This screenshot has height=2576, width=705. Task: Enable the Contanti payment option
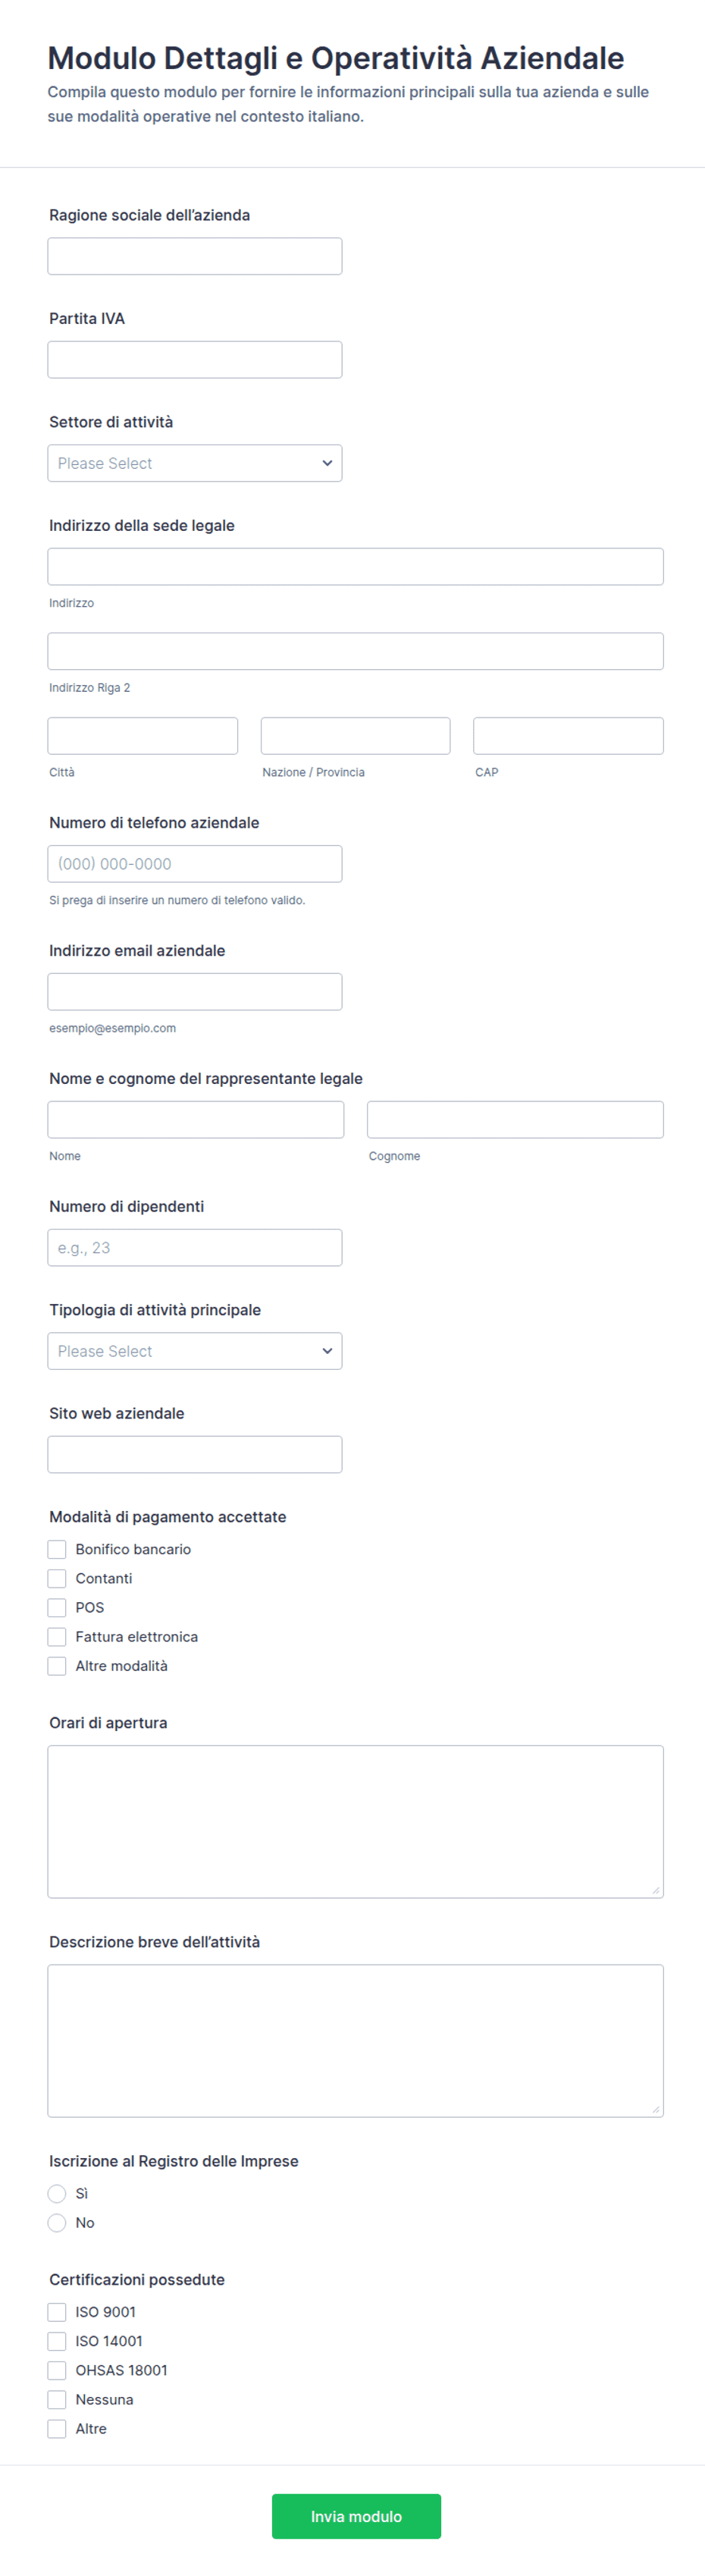click(57, 1578)
